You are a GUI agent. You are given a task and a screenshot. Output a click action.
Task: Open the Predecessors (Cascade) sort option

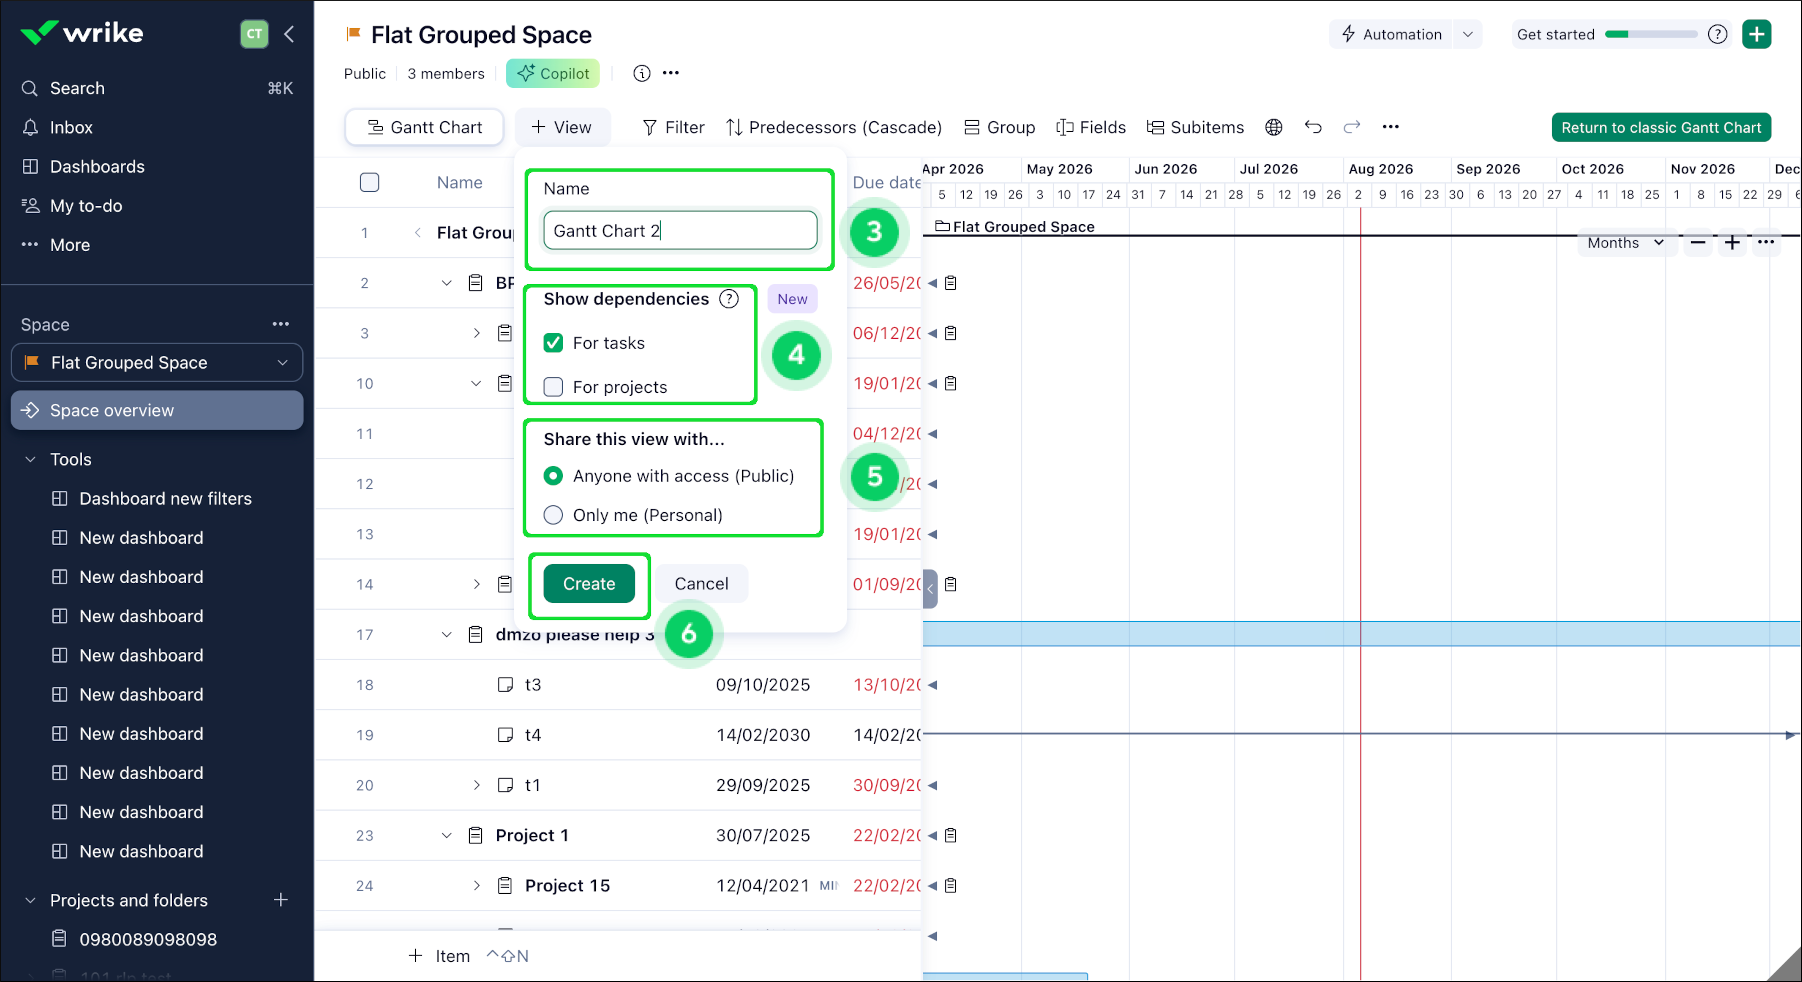tap(834, 127)
